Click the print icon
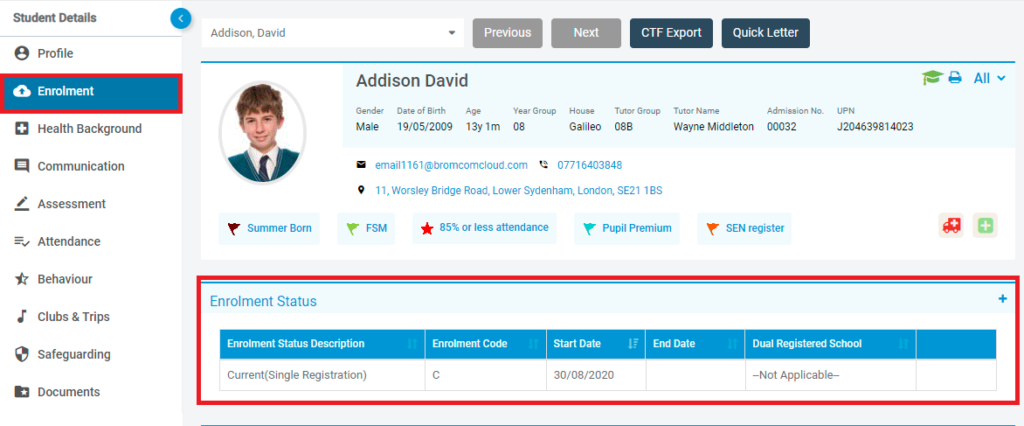Image resolution: width=1024 pixels, height=426 pixels. click(x=955, y=78)
